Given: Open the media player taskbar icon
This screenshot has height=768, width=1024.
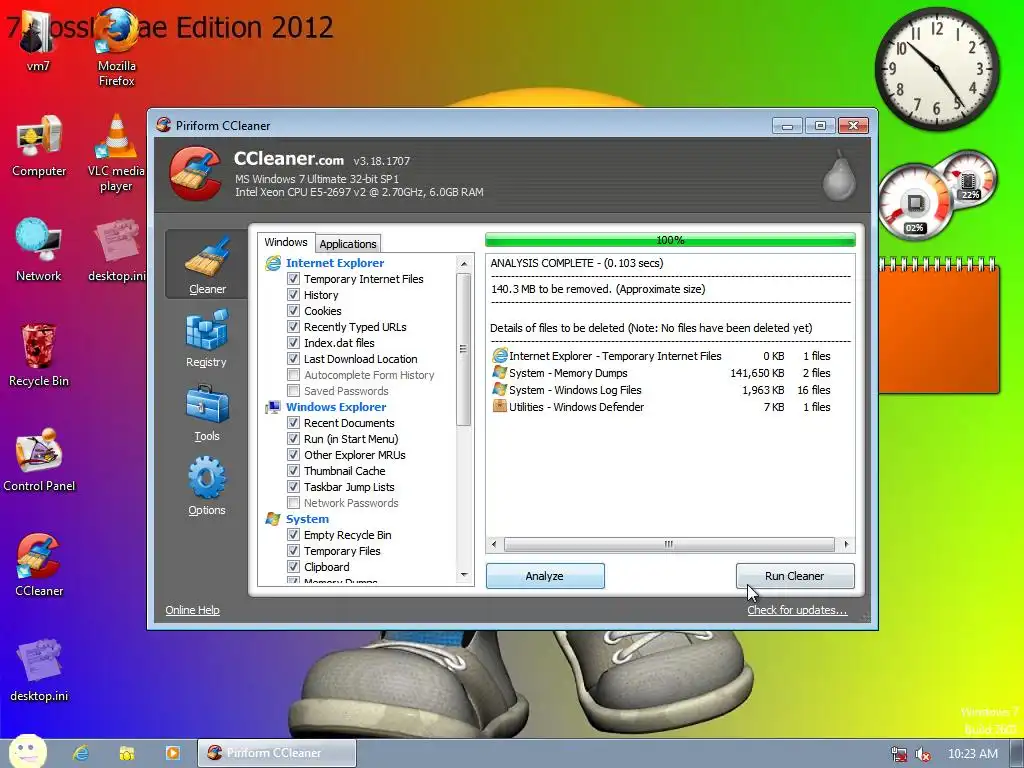Looking at the screenshot, I should tap(172, 753).
